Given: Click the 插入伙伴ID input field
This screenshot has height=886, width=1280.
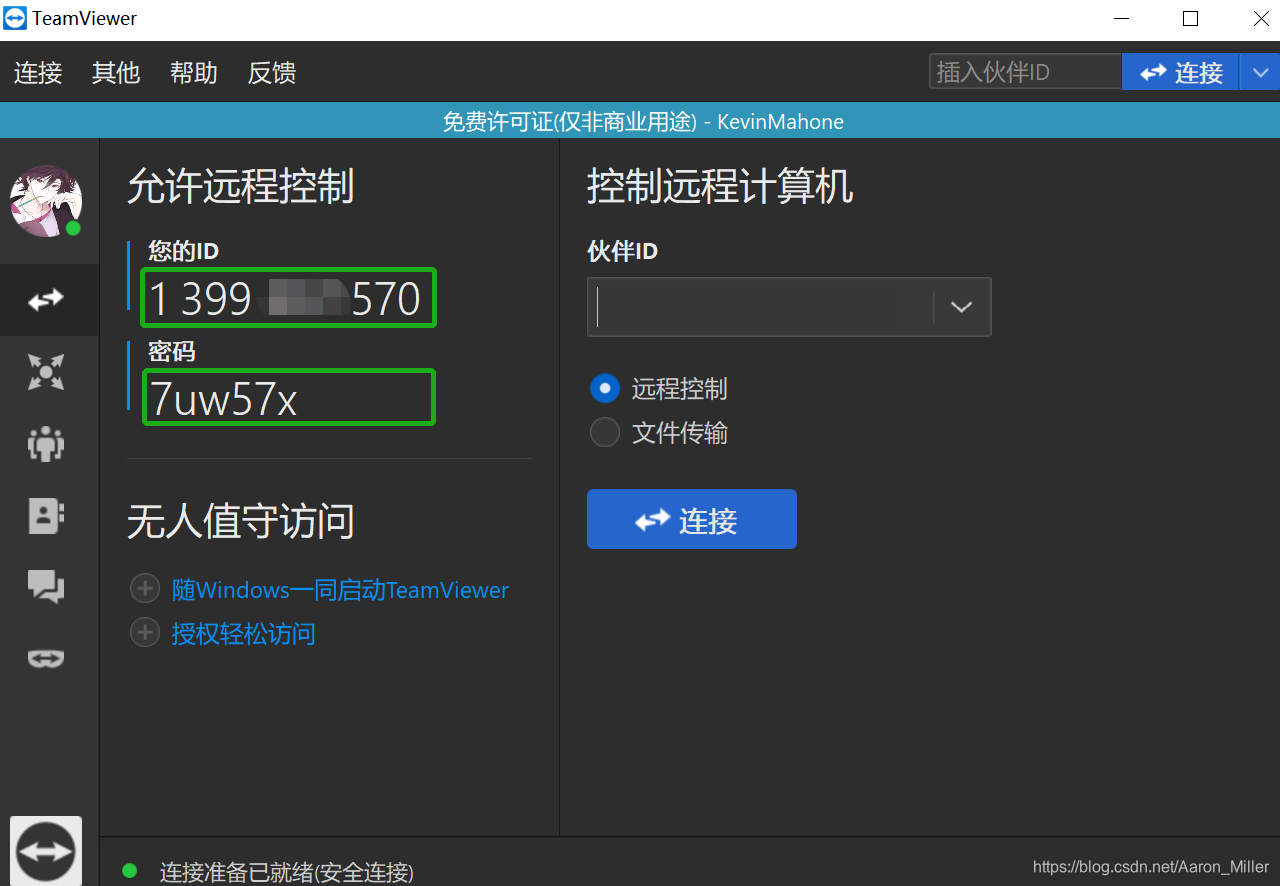Looking at the screenshot, I should 1026,72.
